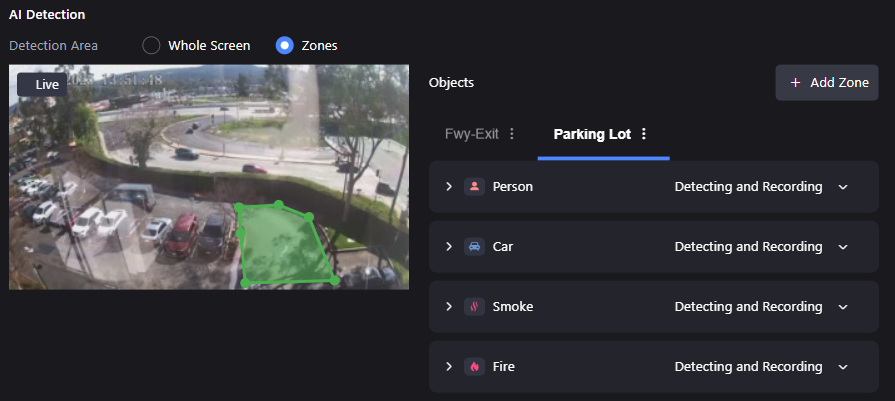Click the Smoke detection icon
The width and height of the screenshot is (895, 401).
[474, 306]
